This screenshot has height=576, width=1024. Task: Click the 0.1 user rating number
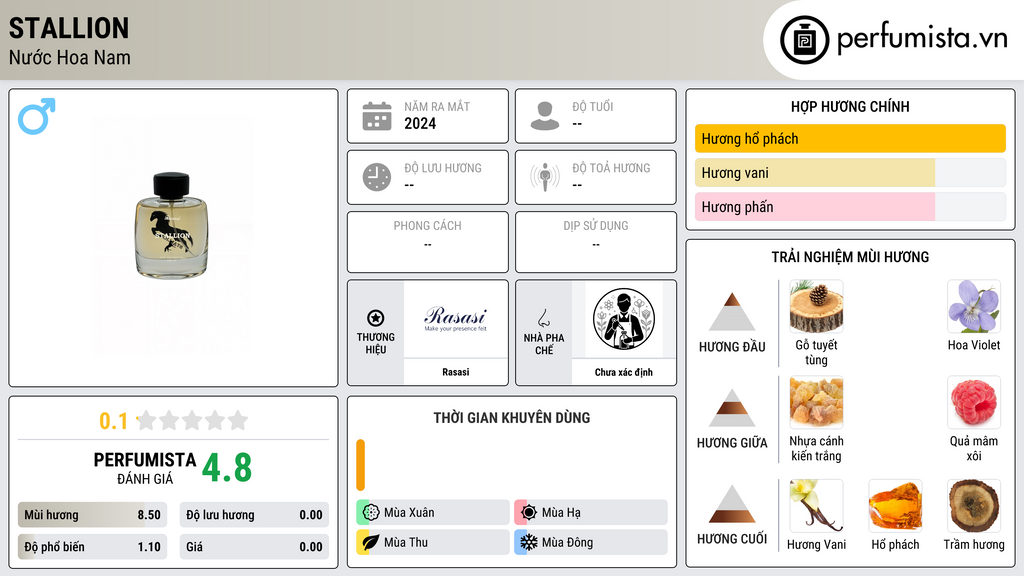[113, 421]
